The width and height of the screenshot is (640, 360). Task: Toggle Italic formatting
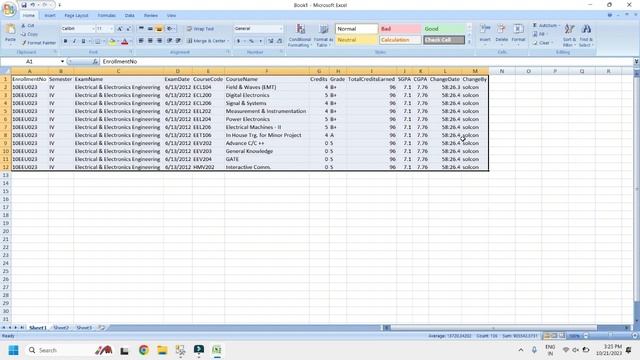74,41
